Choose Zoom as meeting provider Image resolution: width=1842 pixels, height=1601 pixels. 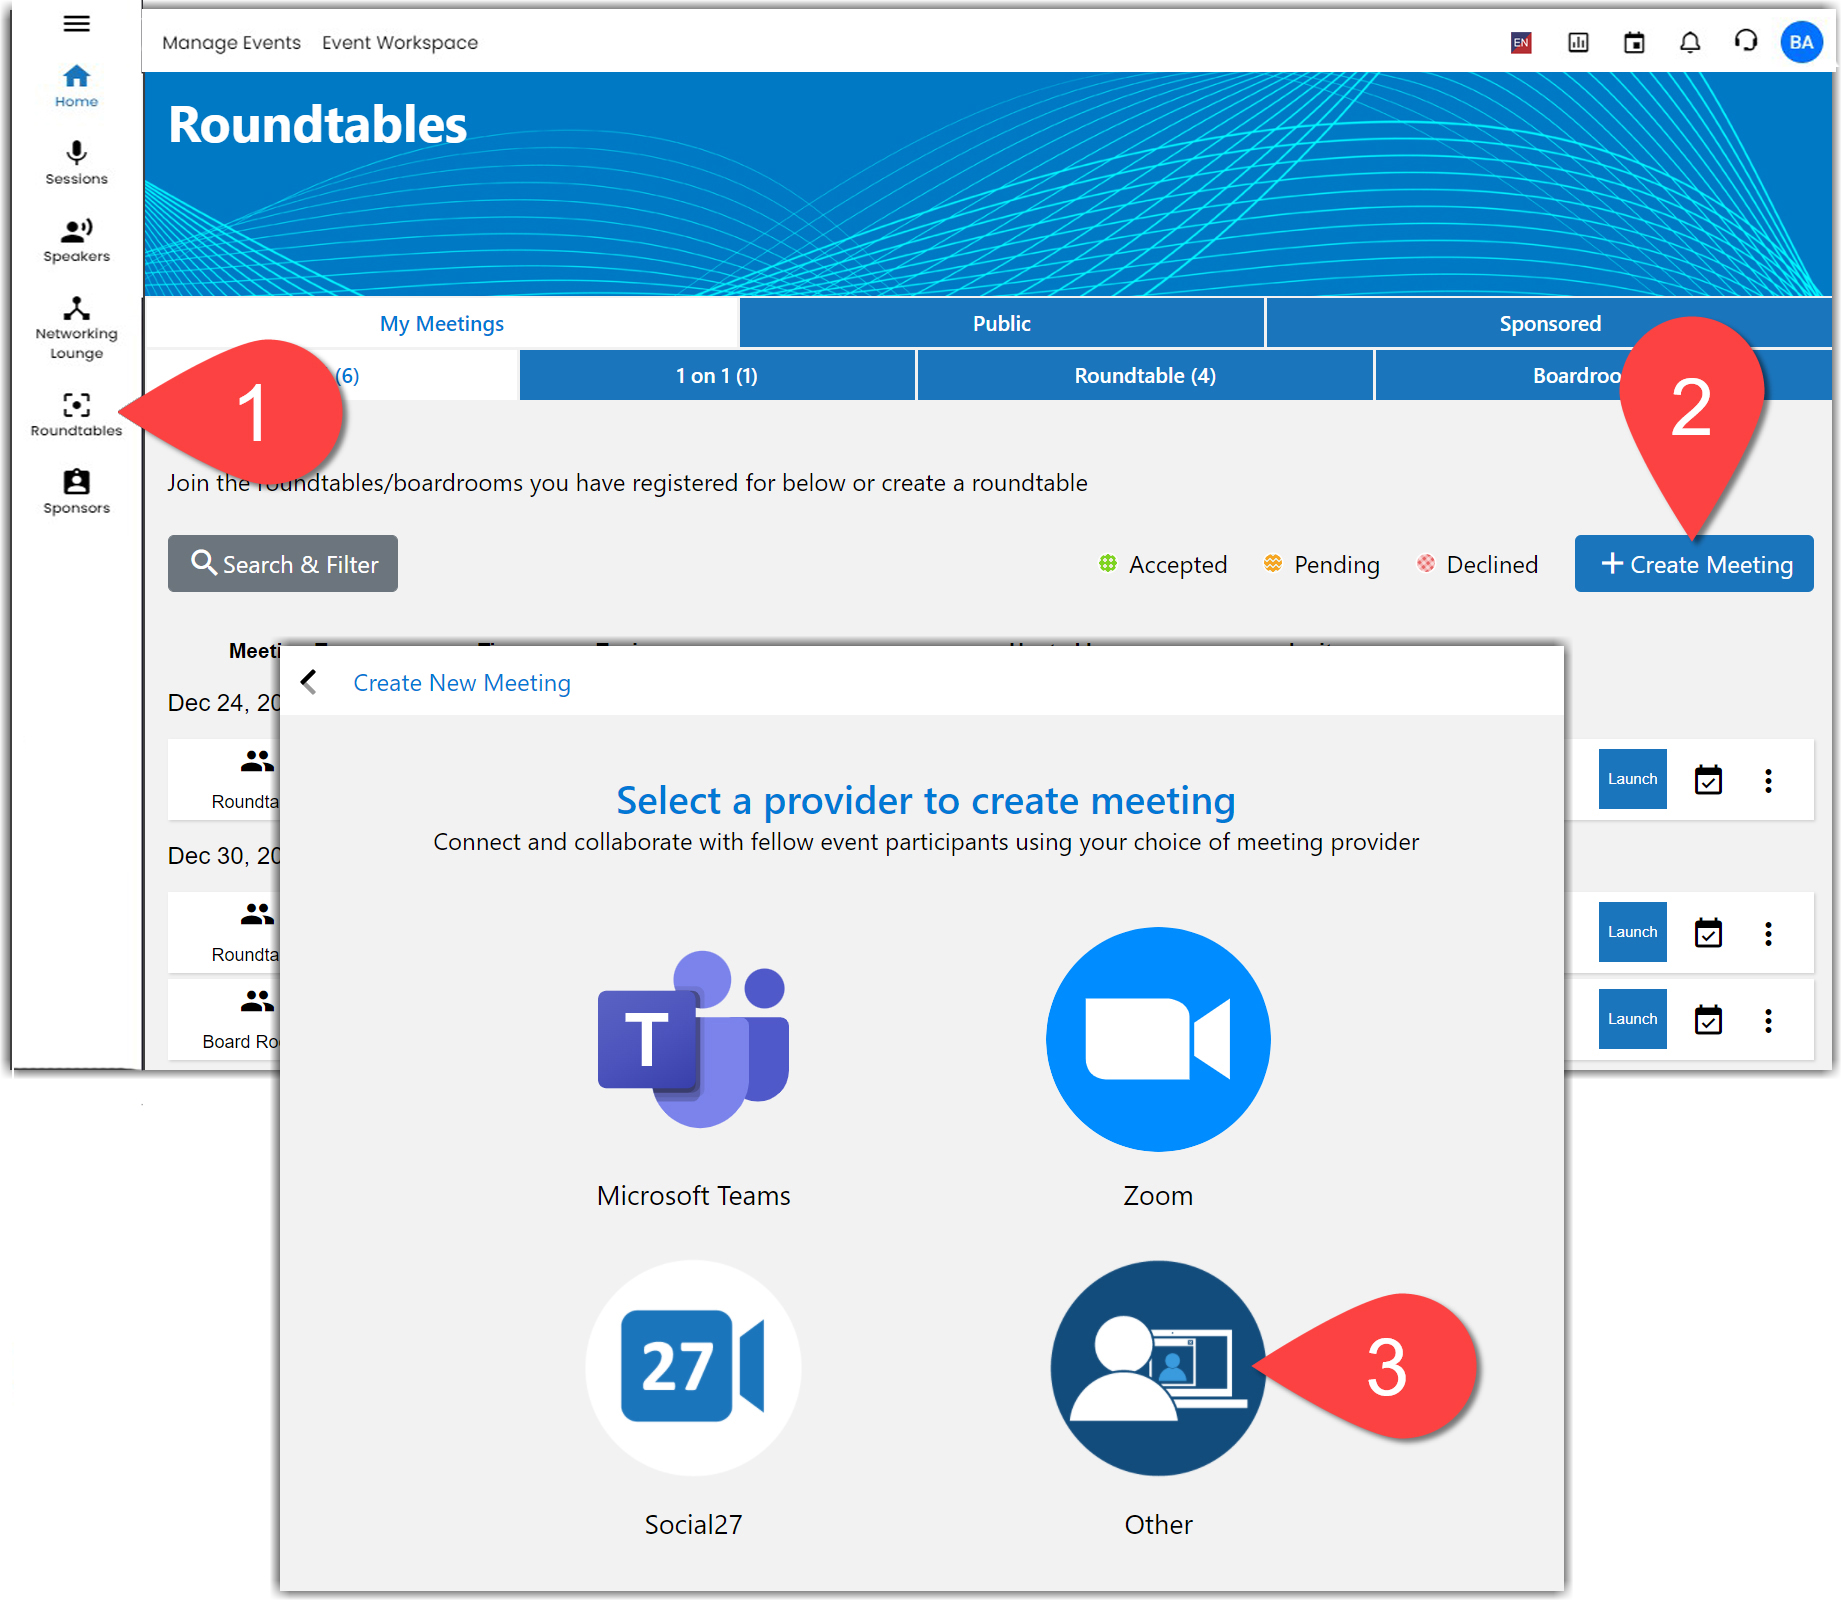(1157, 1040)
